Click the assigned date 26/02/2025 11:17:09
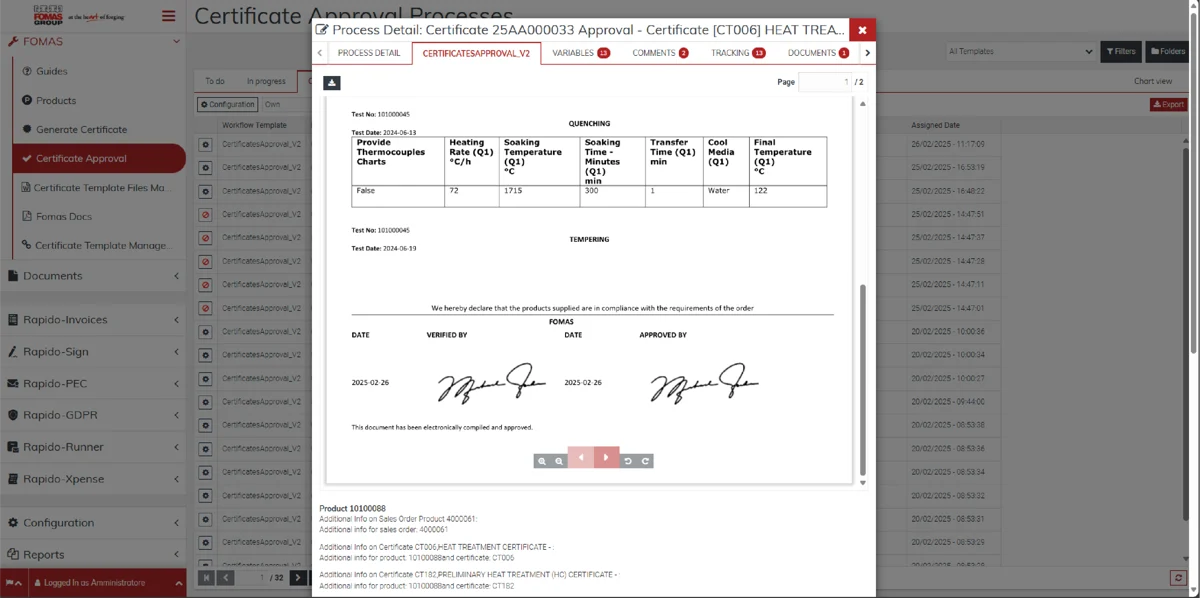Viewport: 1200px width, 598px height. coord(947,144)
